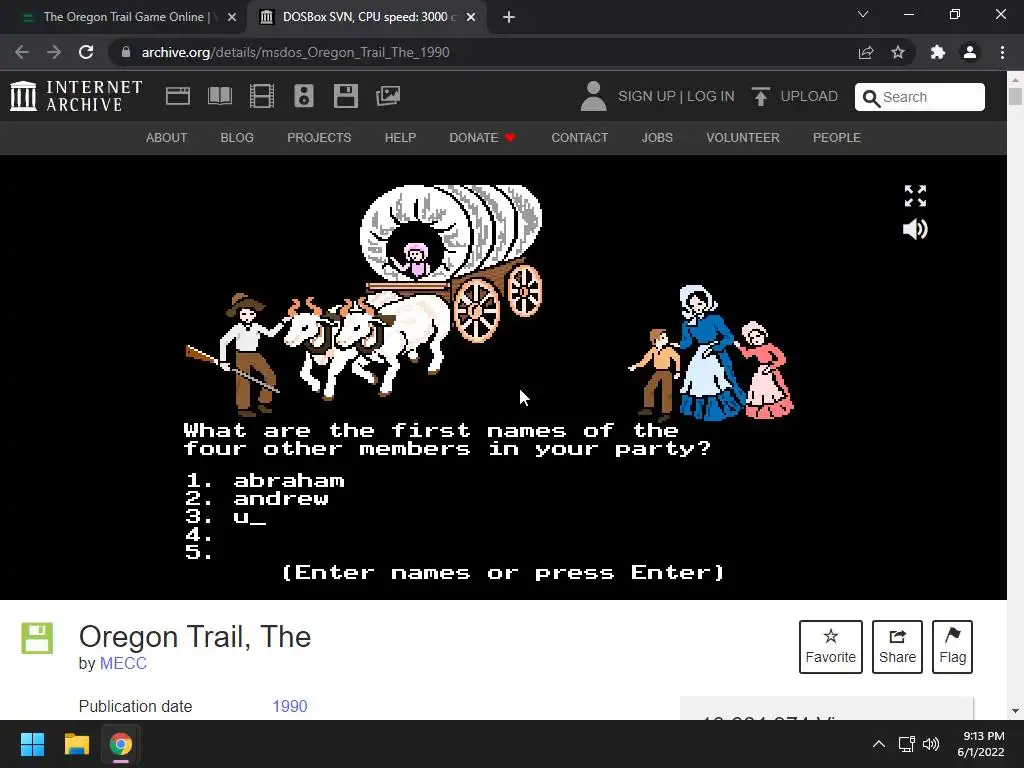Screen dimensions: 1024x768
Task: Click the Search input field
Action: point(920,97)
